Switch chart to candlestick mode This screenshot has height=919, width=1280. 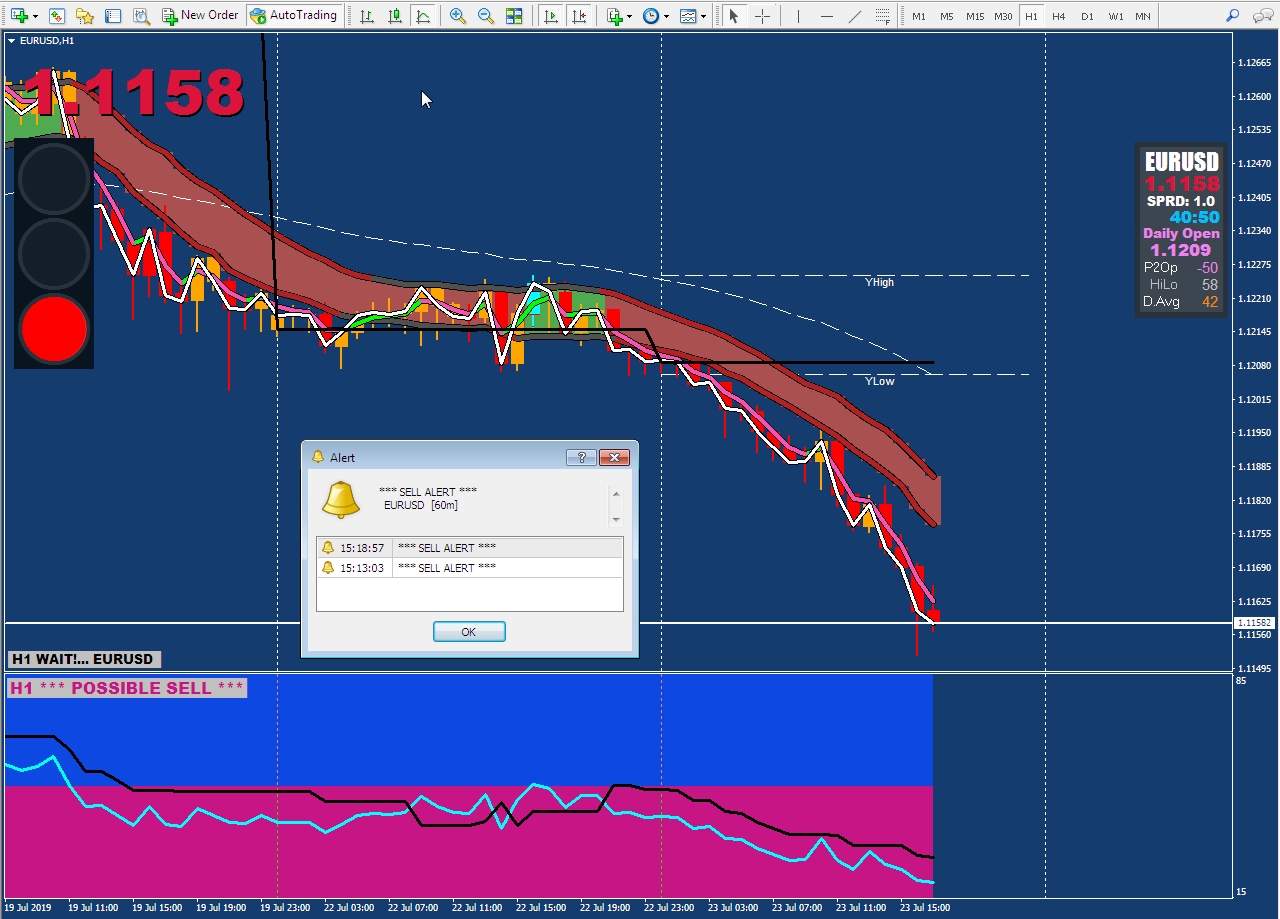click(x=395, y=16)
